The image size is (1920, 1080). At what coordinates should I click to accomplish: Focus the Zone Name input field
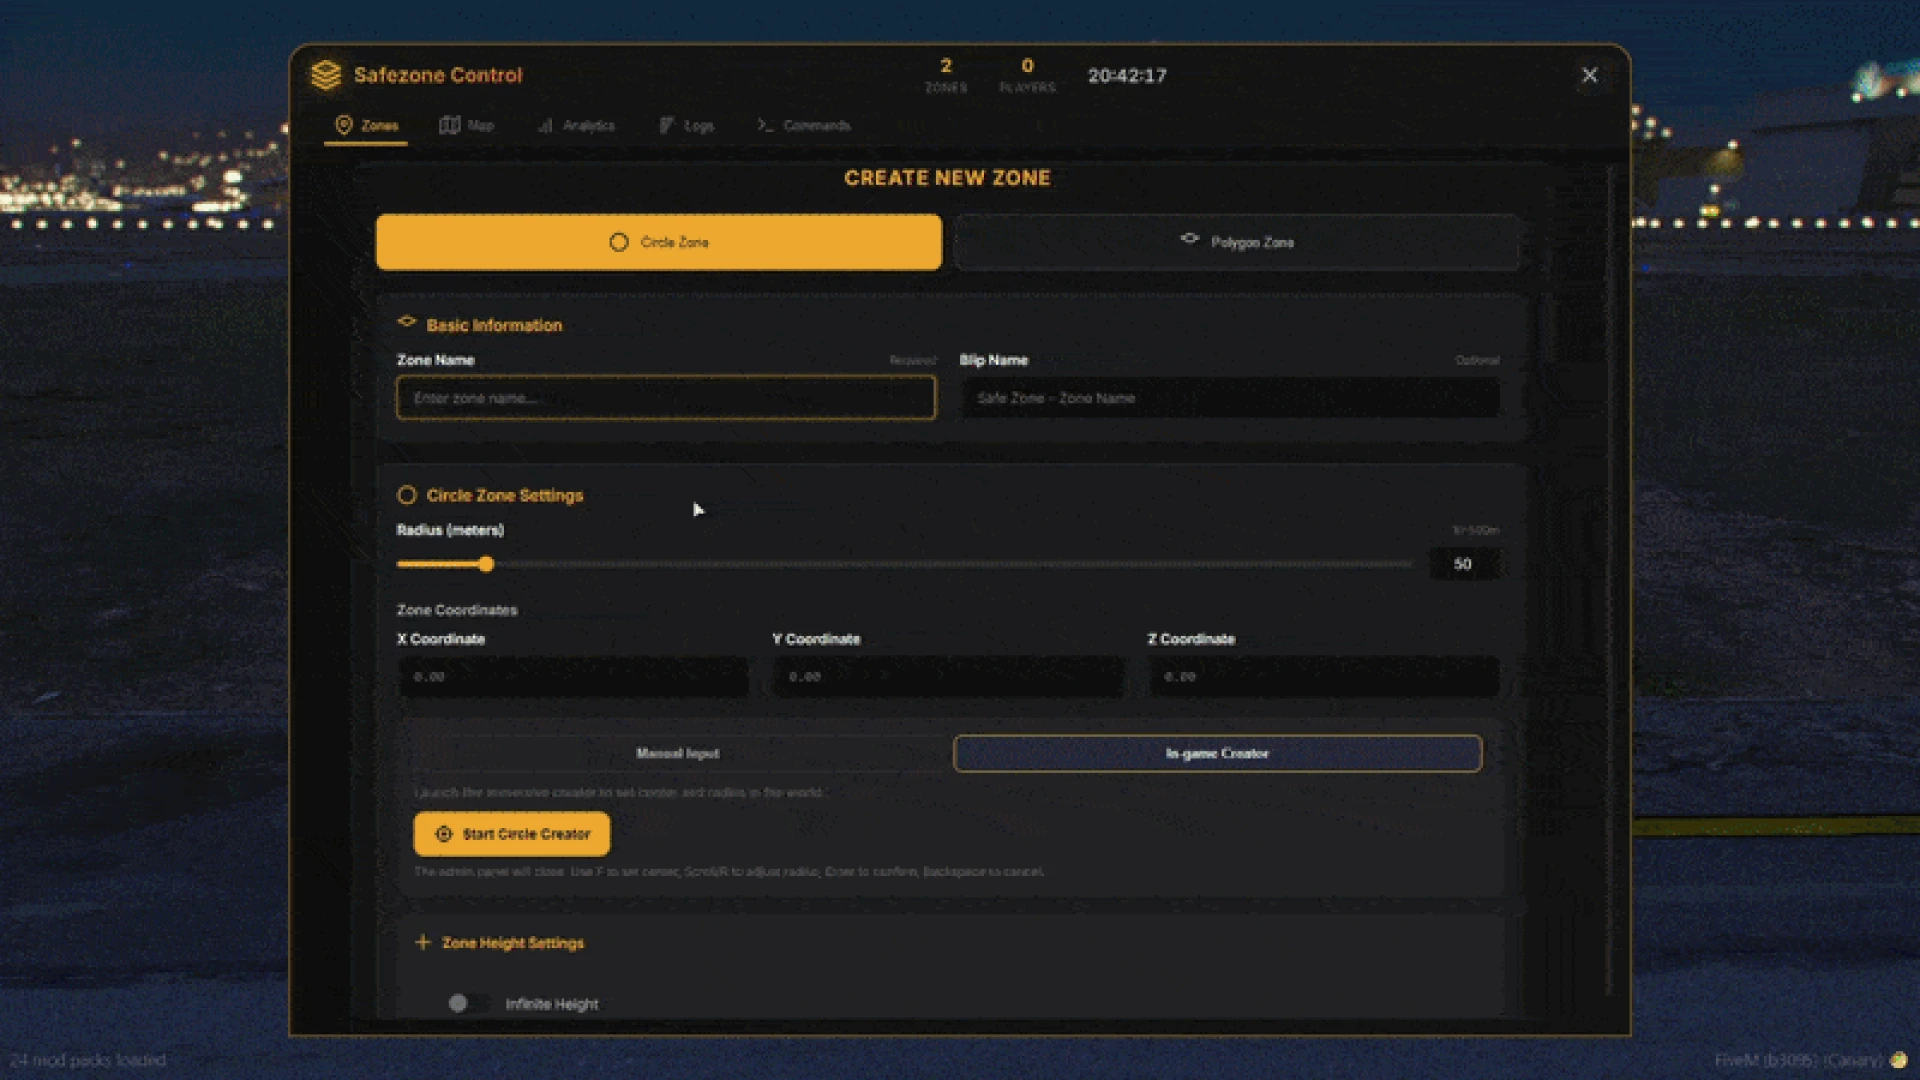click(x=666, y=398)
